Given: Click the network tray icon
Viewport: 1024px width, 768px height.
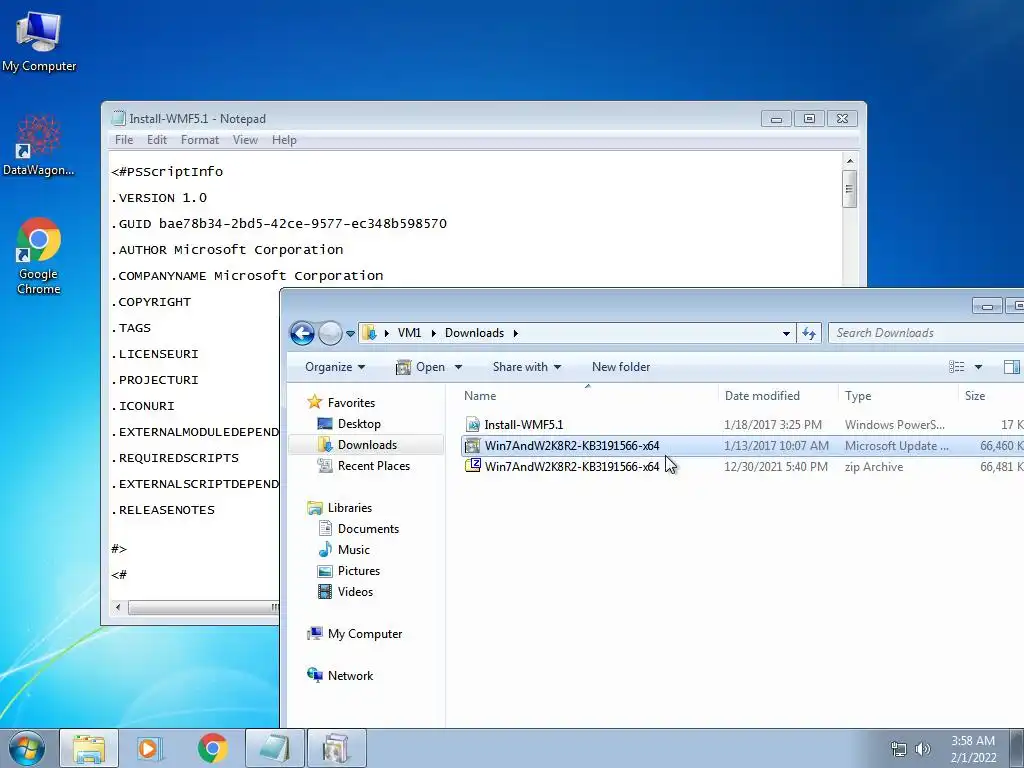Looking at the screenshot, I should [x=899, y=749].
